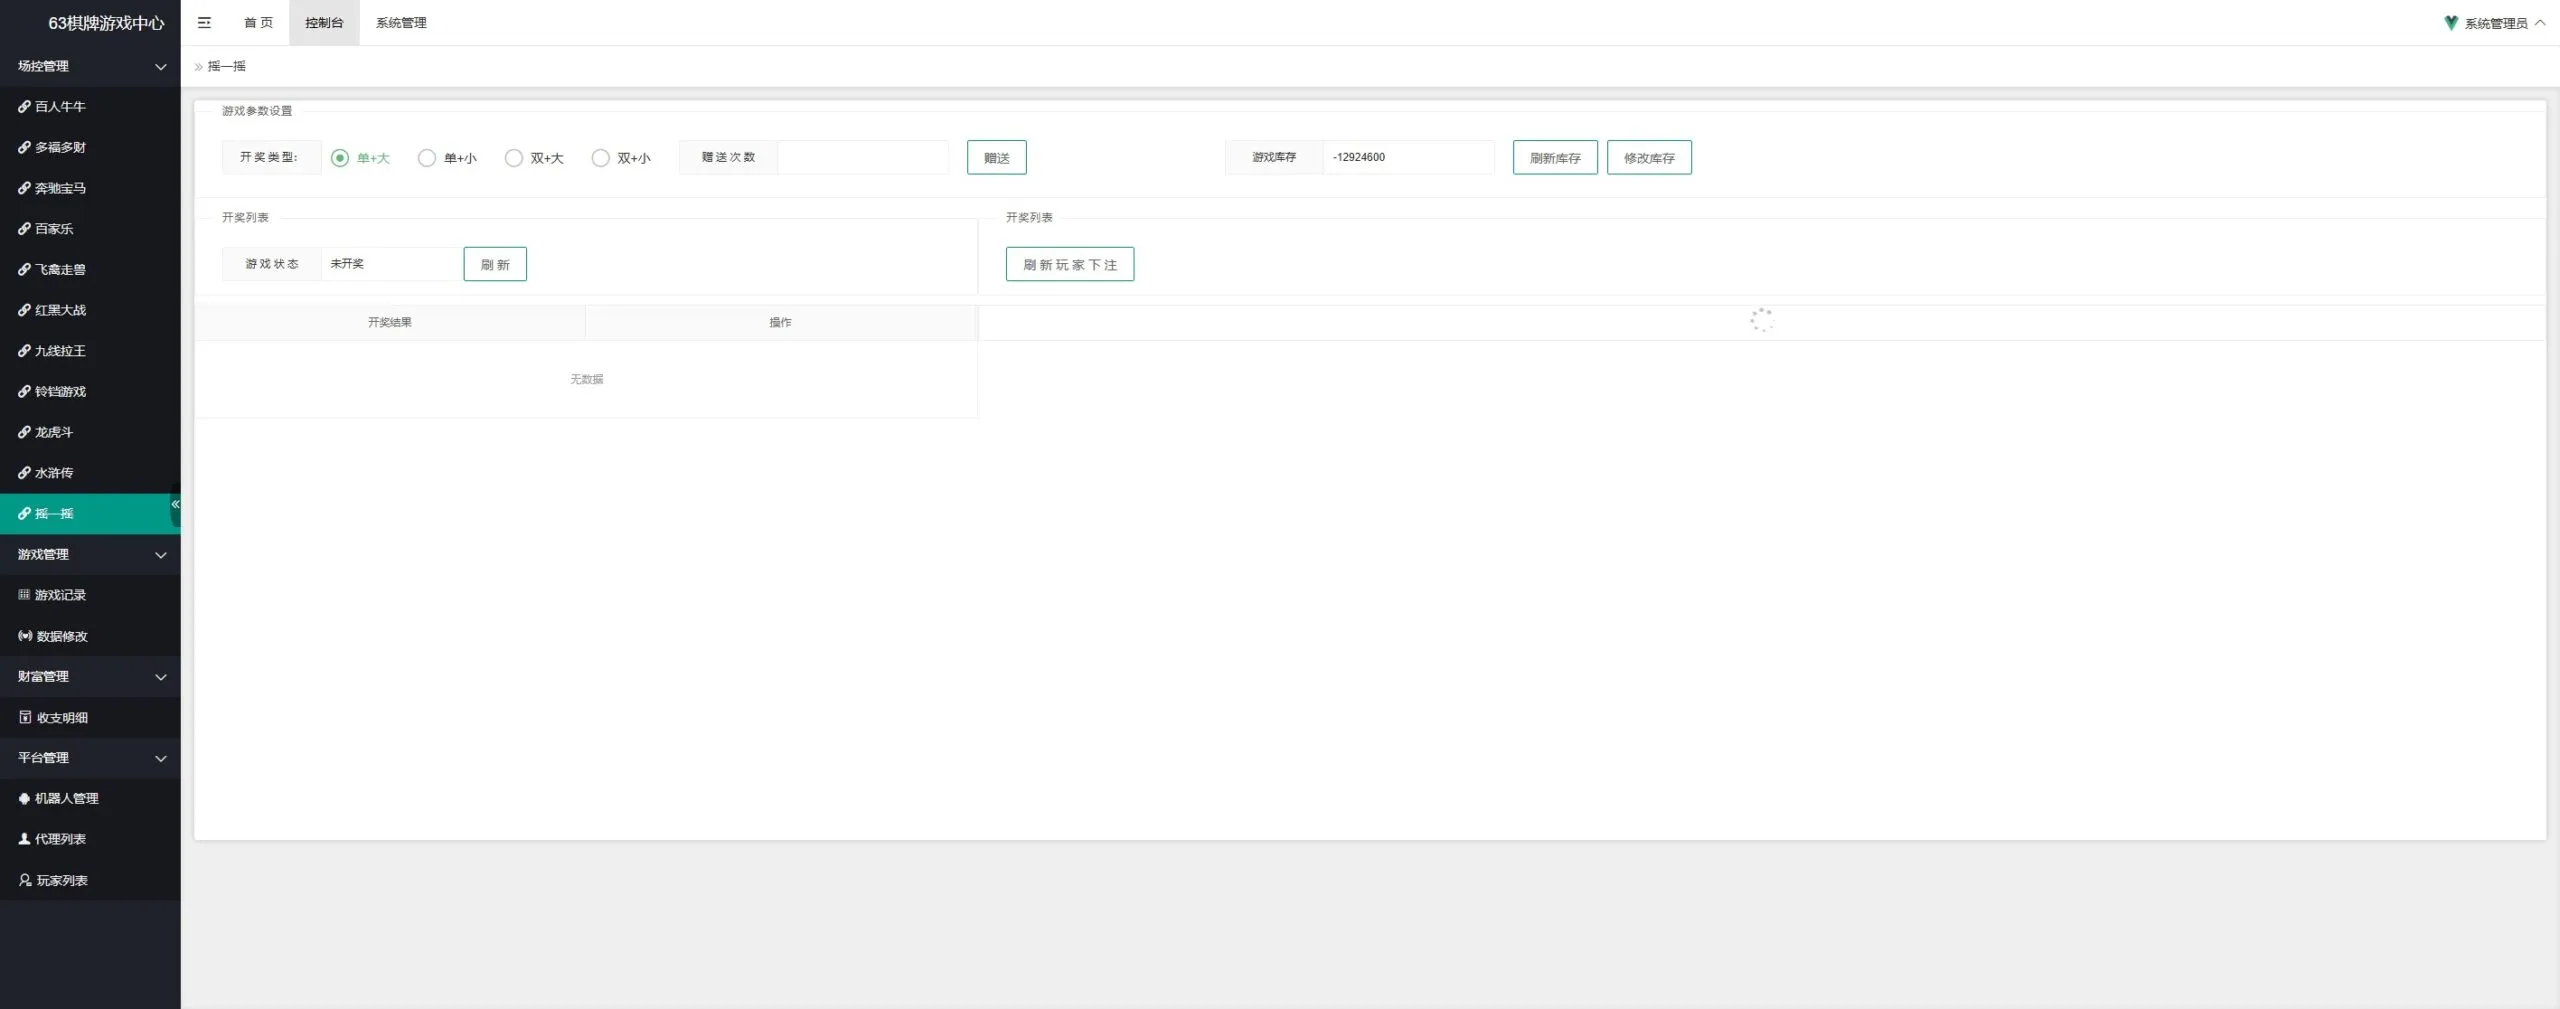This screenshot has height=1009, width=2560.
Task: Click the 代理列表 person icon
Action: [24, 839]
